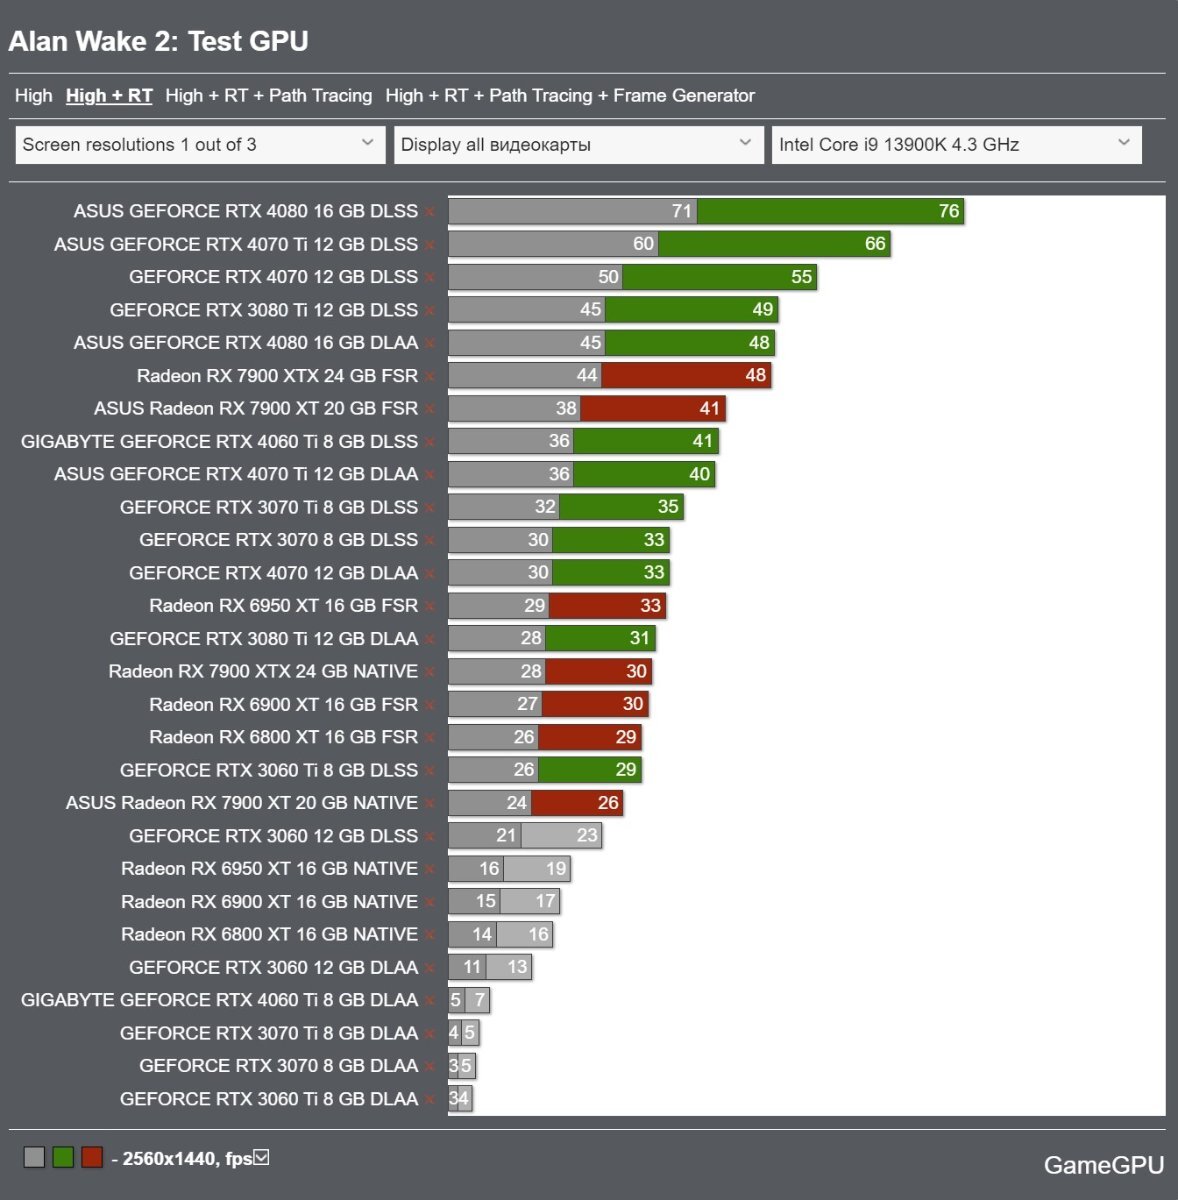The height and width of the screenshot is (1200, 1178).
Task: Click red x beside GIGABYTE RTX 4060 Ti 8 GB DLAA
Action: click(x=430, y=1001)
